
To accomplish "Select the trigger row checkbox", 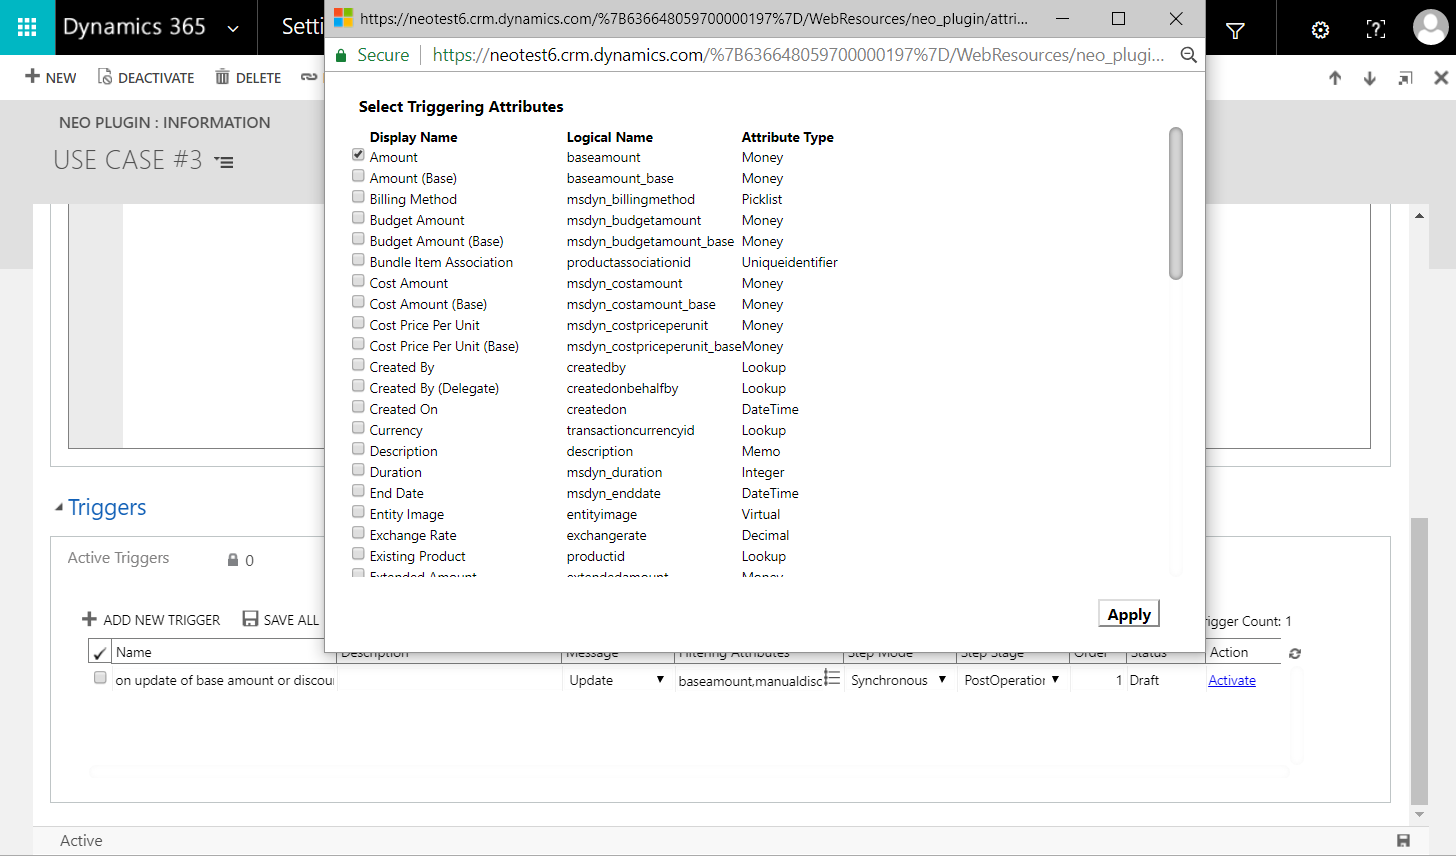I will pyautogui.click(x=100, y=678).
